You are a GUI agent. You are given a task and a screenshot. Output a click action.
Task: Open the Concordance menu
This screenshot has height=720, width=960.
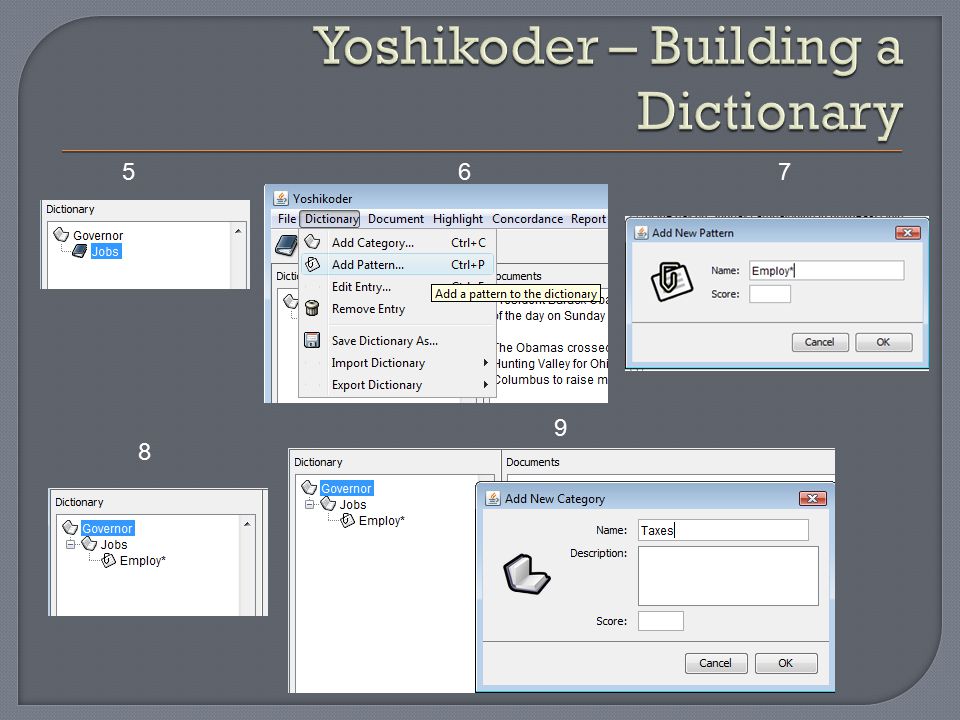[x=527, y=219]
